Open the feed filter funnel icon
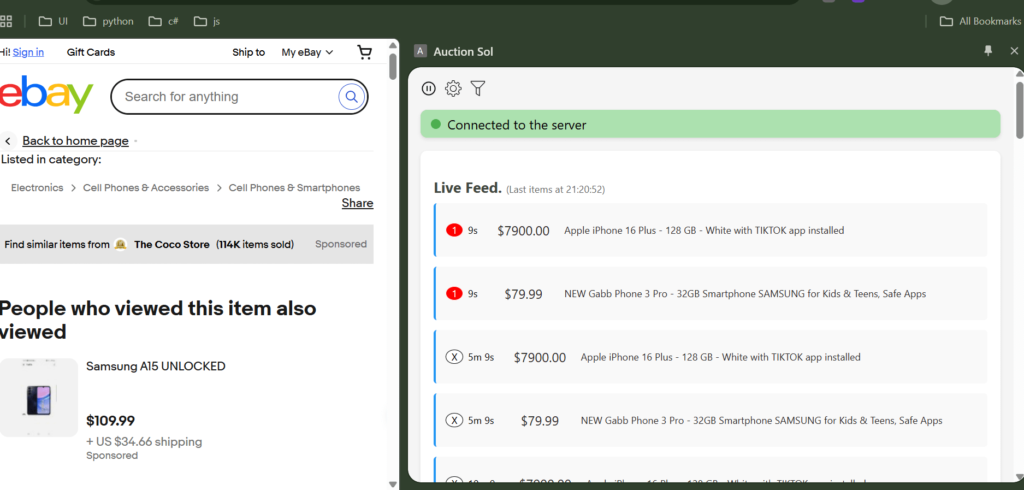The image size is (1024, 490). pyautogui.click(x=478, y=88)
